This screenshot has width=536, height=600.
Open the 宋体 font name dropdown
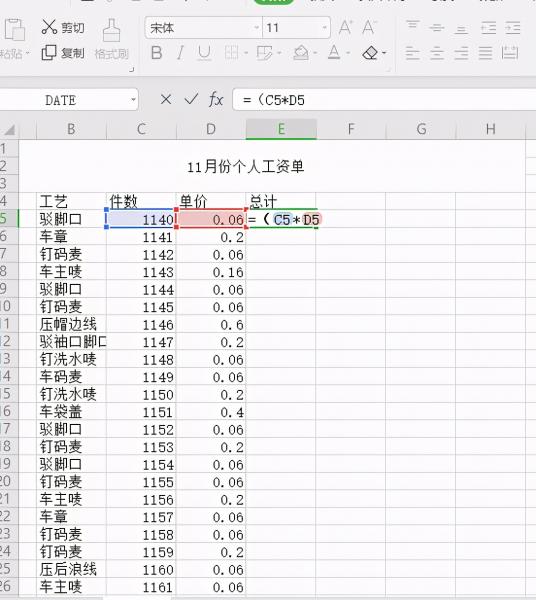point(257,28)
